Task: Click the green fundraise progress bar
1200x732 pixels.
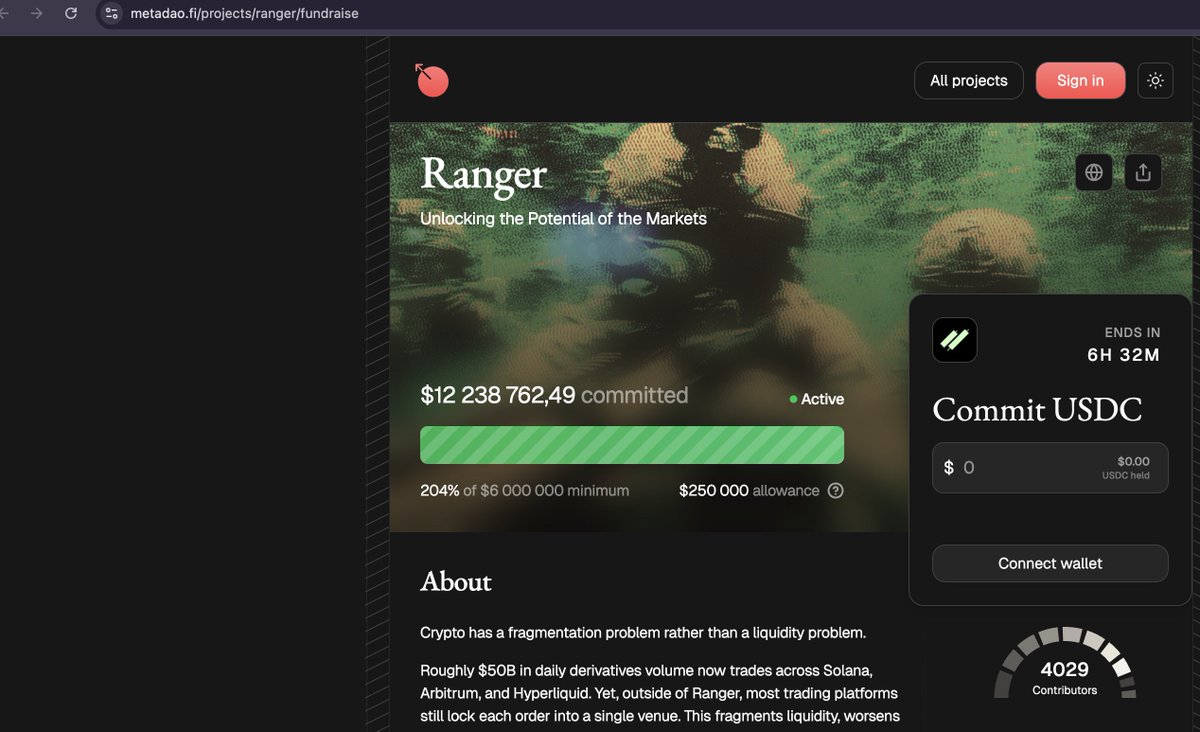Action: click(632, 445)
